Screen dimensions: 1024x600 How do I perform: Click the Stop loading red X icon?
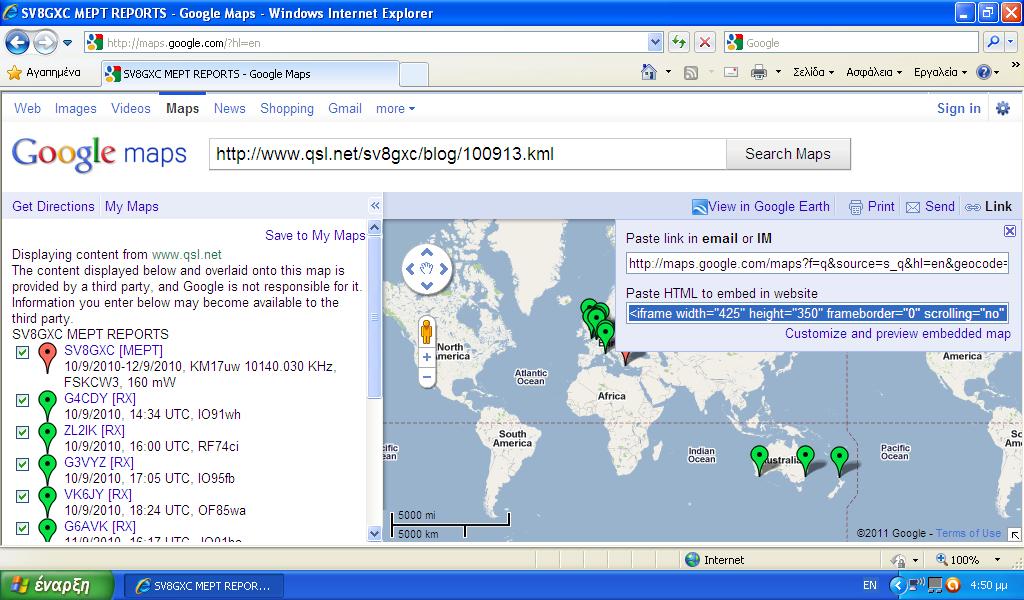(x=705, y=43)
